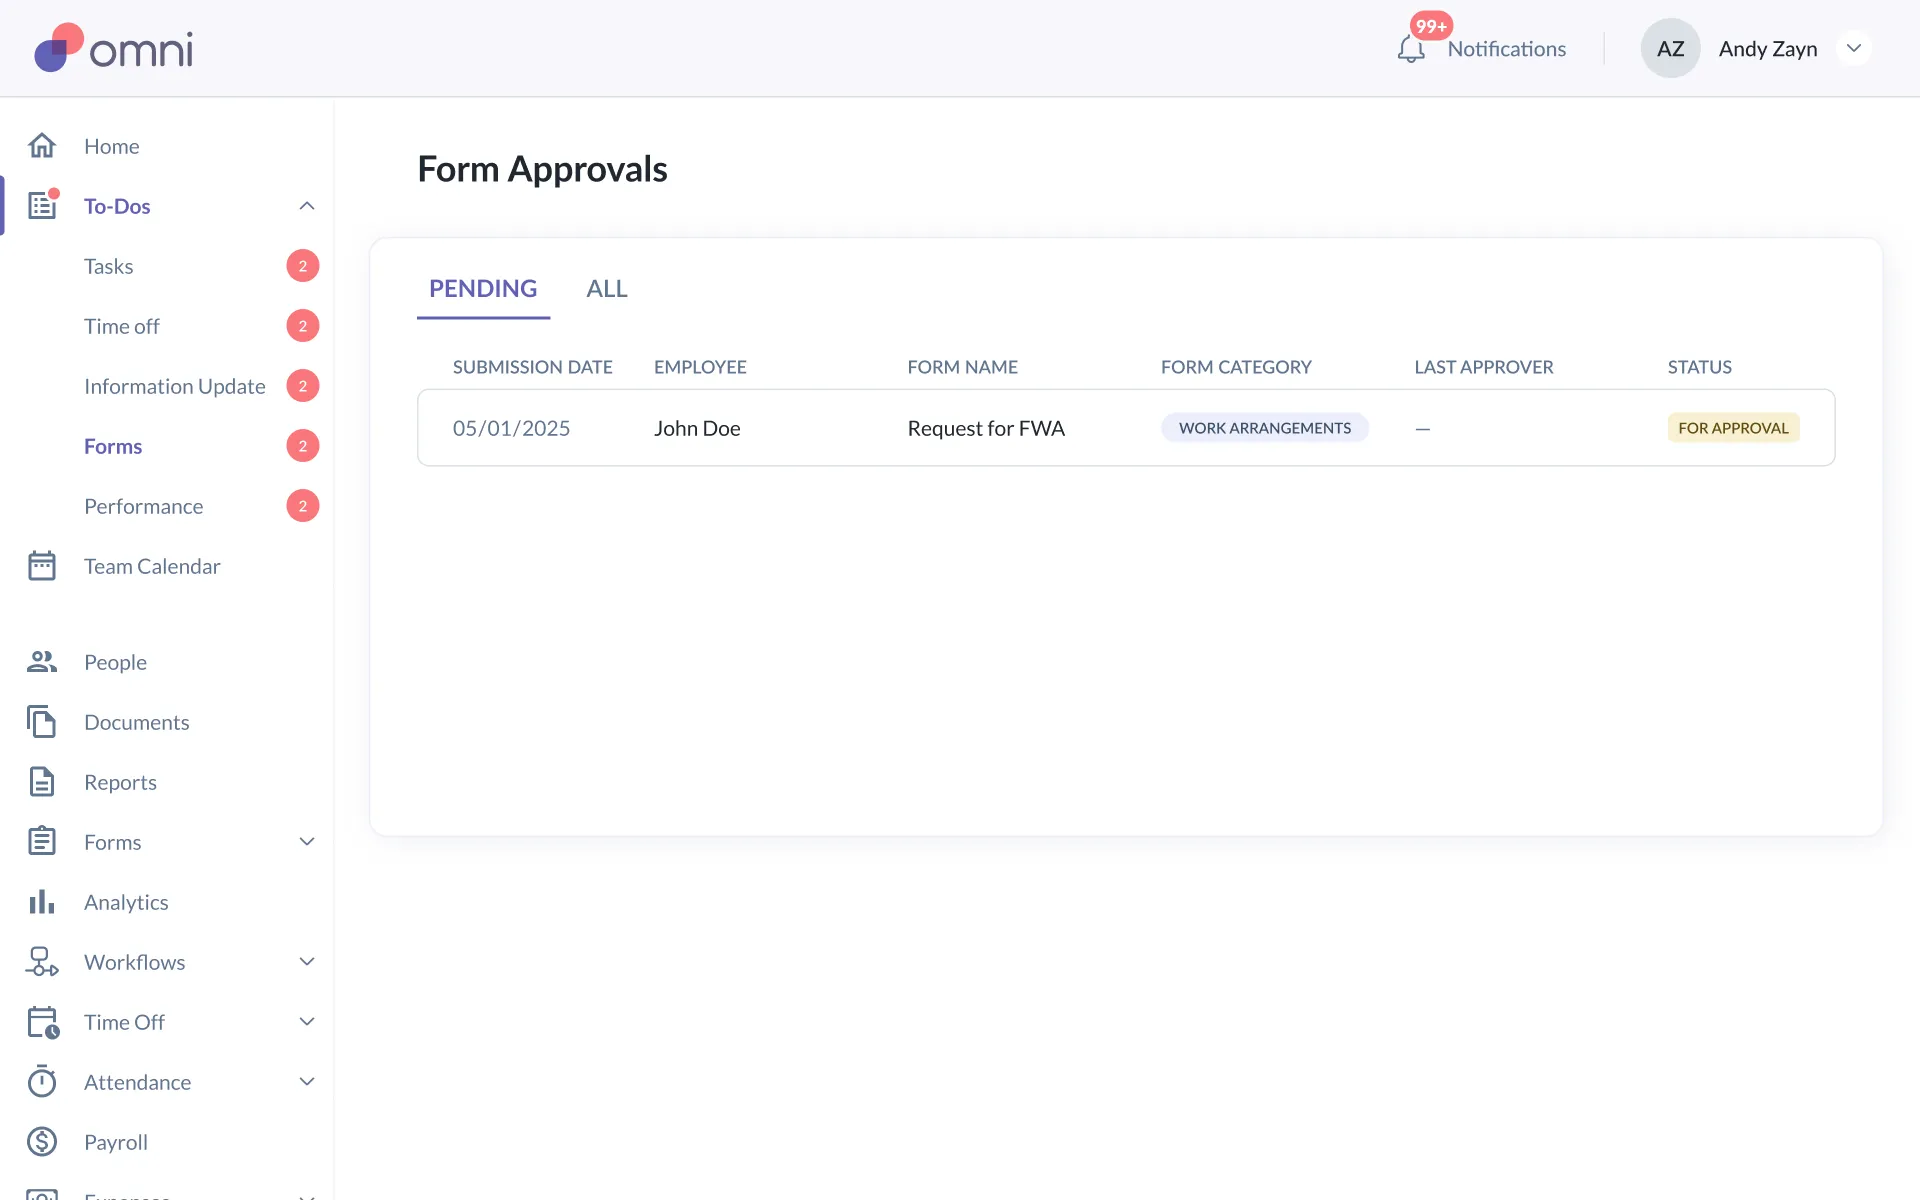Screen dimensions: 1920x1200
Task: Collapse the To-Dos section chevron
Action: [307, 206]
